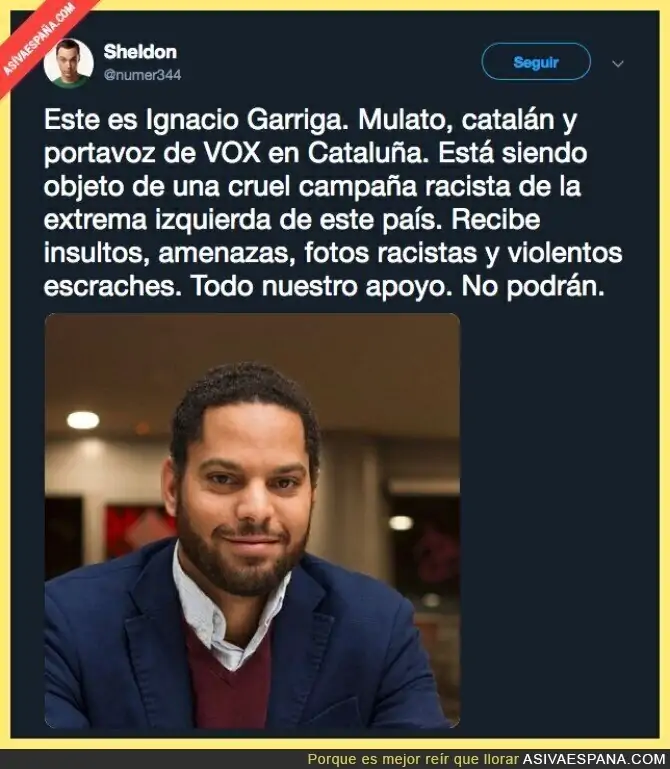Open the attached photo of man in blazer
Viewport: 670px width, 769px height.
pos(252,520)
